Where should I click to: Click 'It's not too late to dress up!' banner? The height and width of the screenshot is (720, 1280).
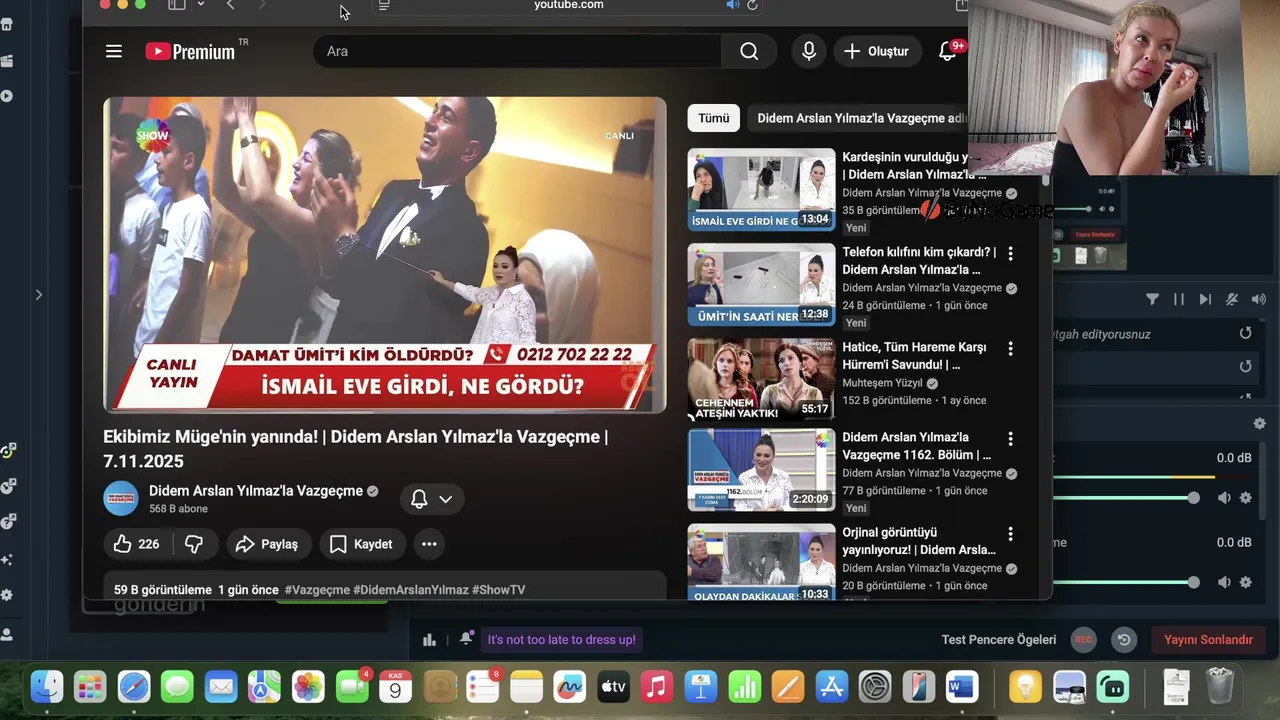click(x=561, y=640)
